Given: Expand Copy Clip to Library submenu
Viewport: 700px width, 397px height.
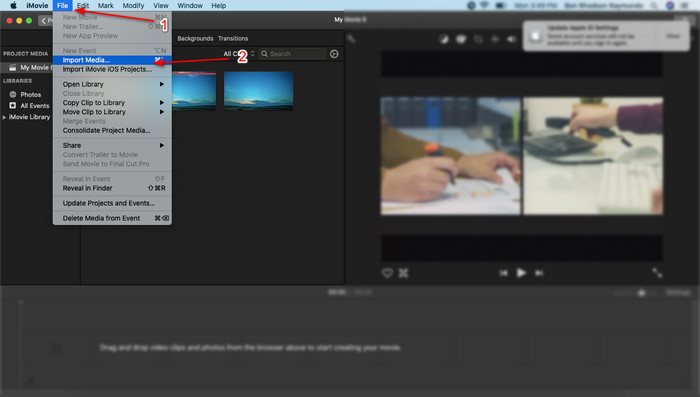Looking at the screenshot, I should click(x=112, y=103).
